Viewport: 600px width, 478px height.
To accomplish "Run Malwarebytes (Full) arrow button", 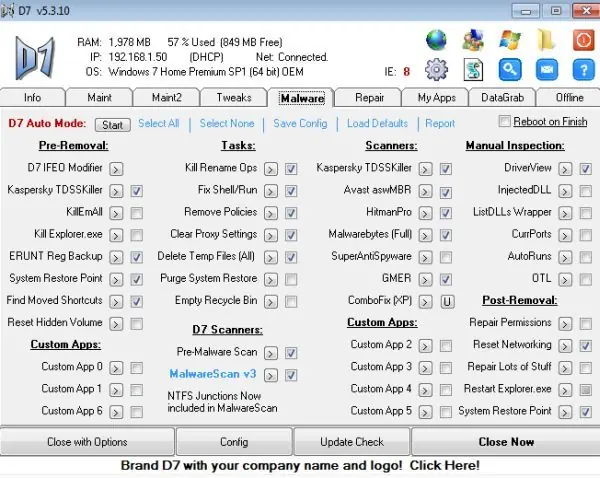I will click(425, 235).
